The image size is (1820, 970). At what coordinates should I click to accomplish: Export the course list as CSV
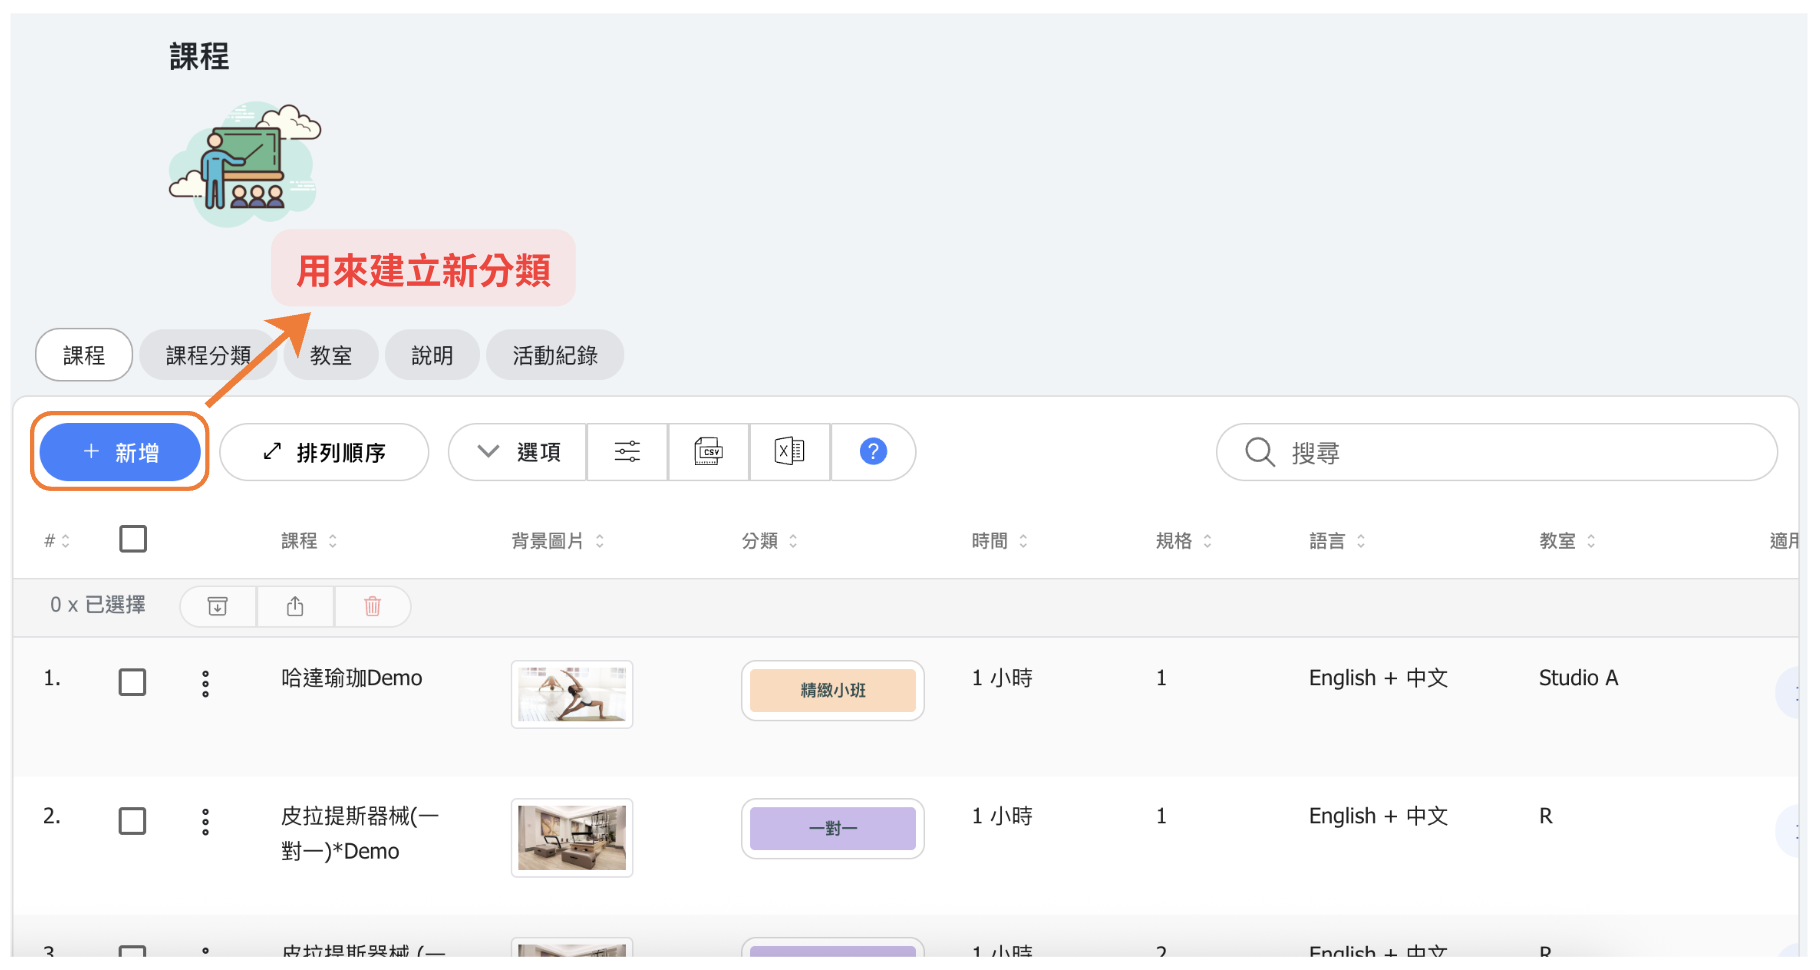[x=708, y=452]
